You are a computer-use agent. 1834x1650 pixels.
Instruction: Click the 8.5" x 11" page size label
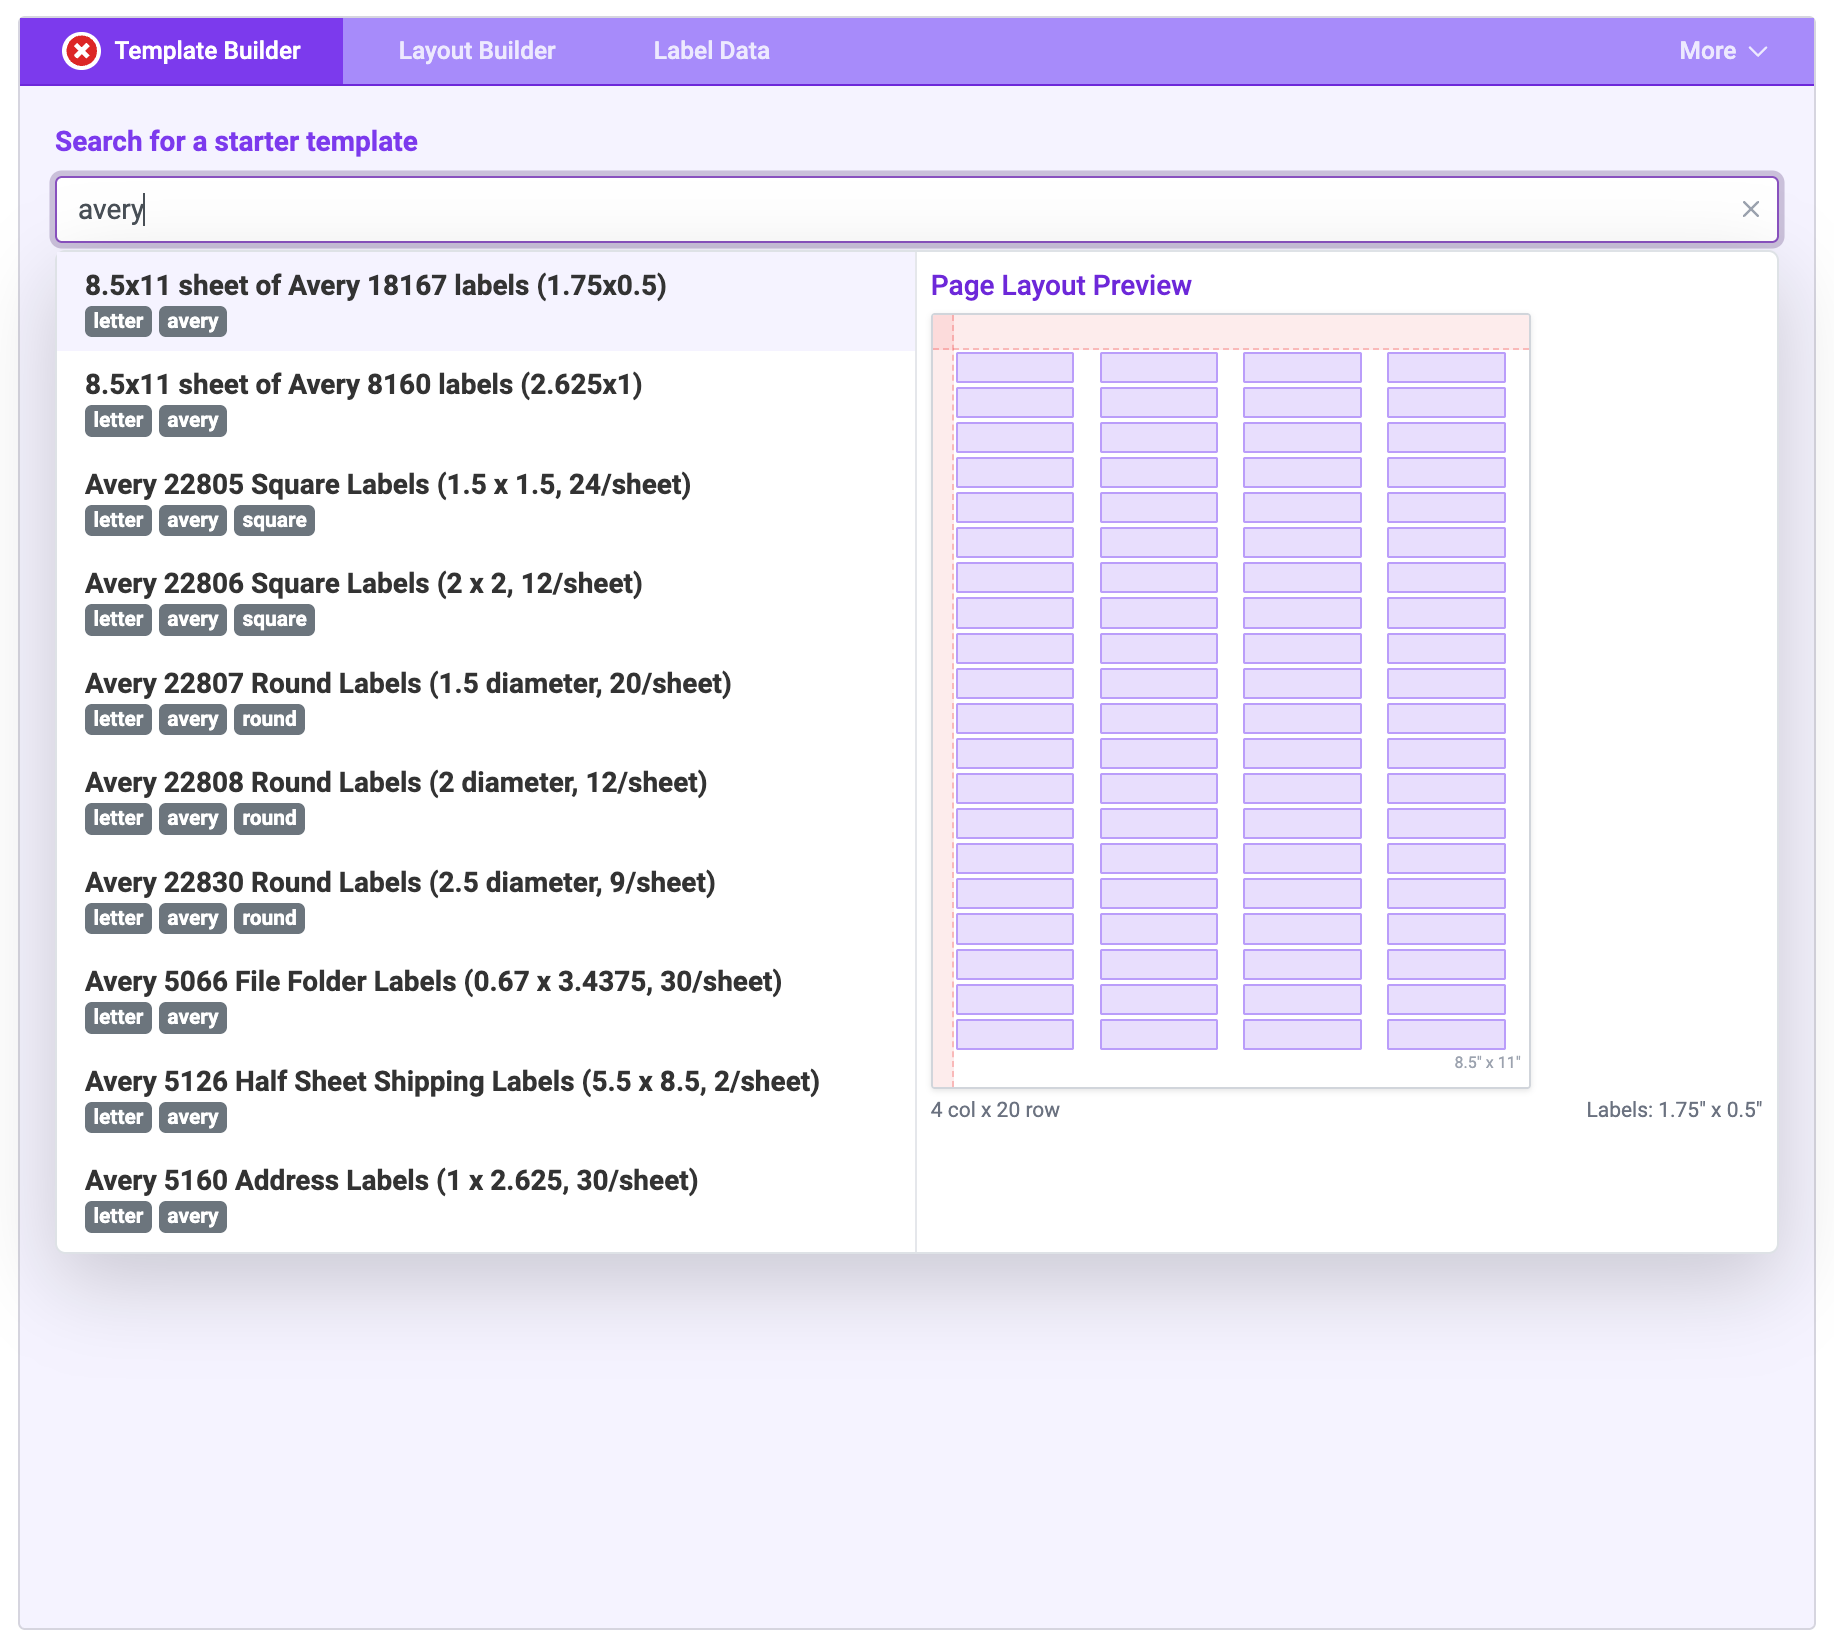[x=1486, y=1062]
